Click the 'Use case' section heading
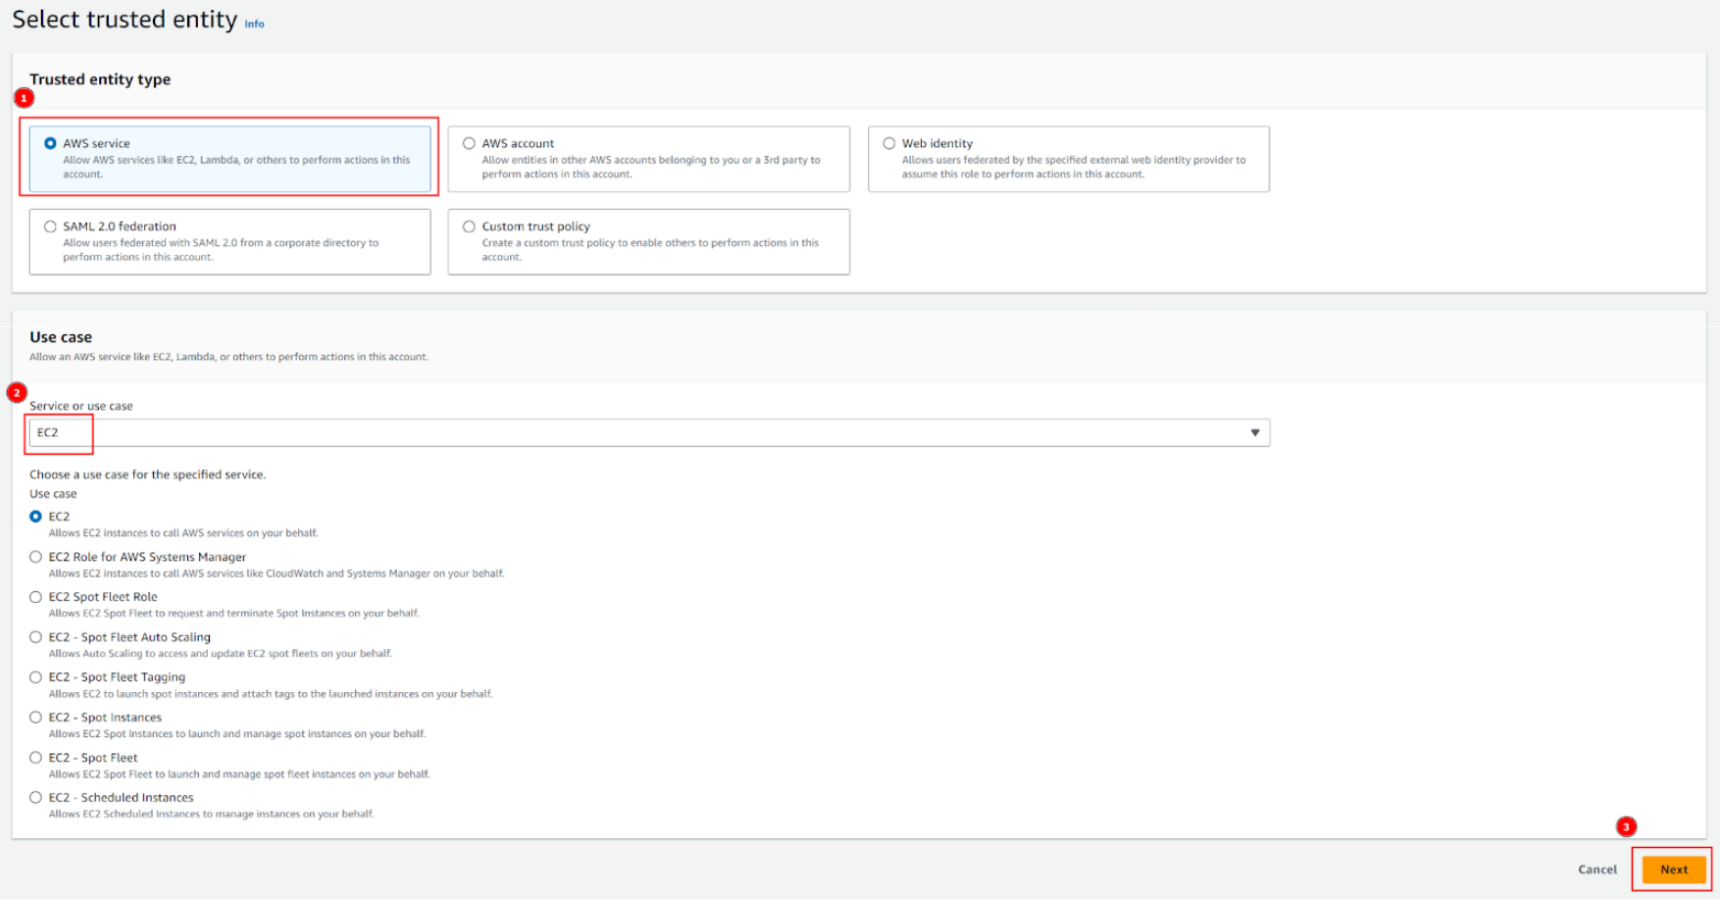Image resolution: width=1720 pixels, height=900 pixels. [61, 337]
